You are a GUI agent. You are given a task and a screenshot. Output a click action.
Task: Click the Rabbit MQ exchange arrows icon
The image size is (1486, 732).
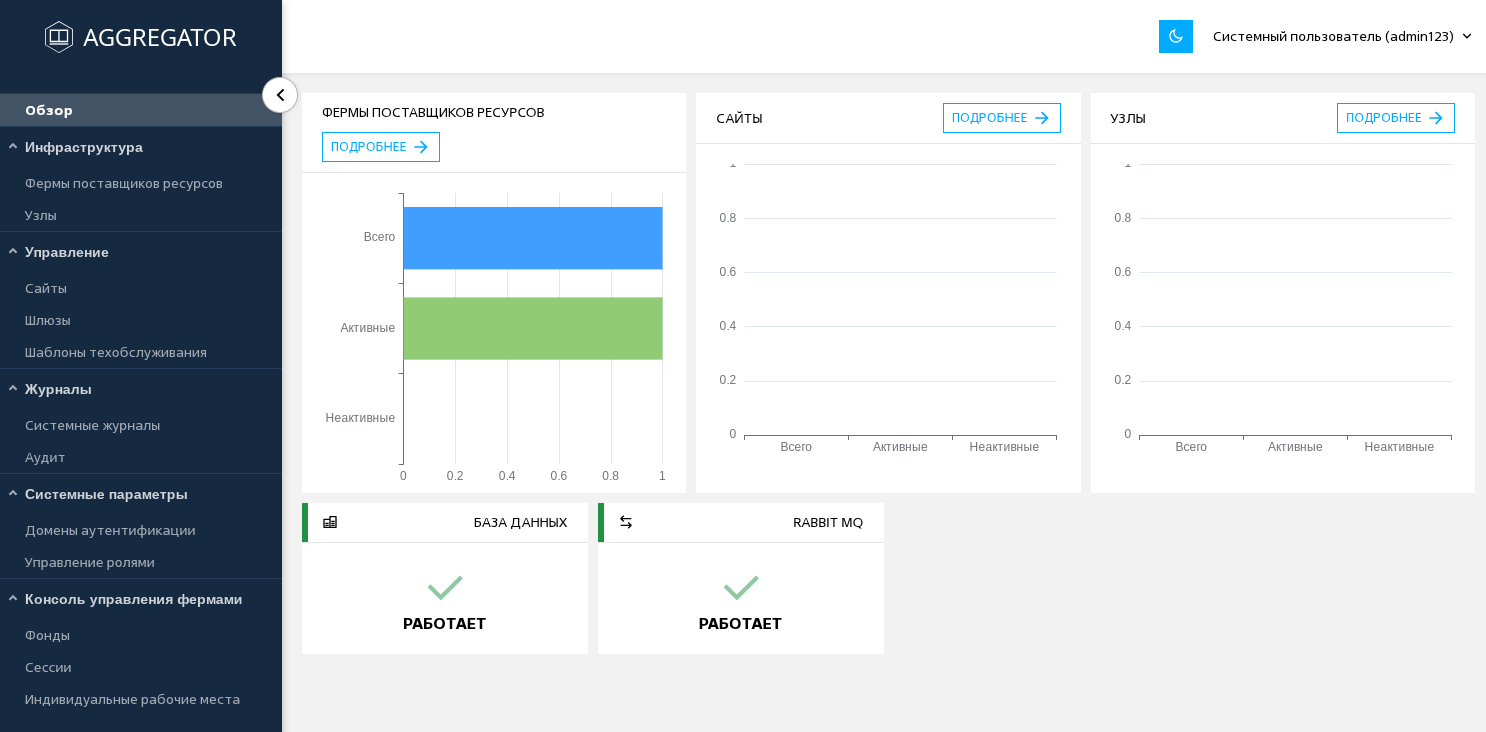pyautogui.click(x=626, y=522)
